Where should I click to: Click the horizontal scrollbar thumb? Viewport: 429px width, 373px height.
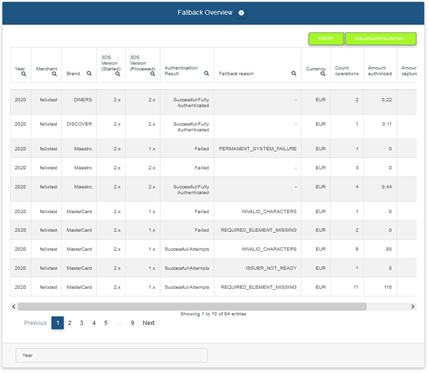(x=192, y=307)
